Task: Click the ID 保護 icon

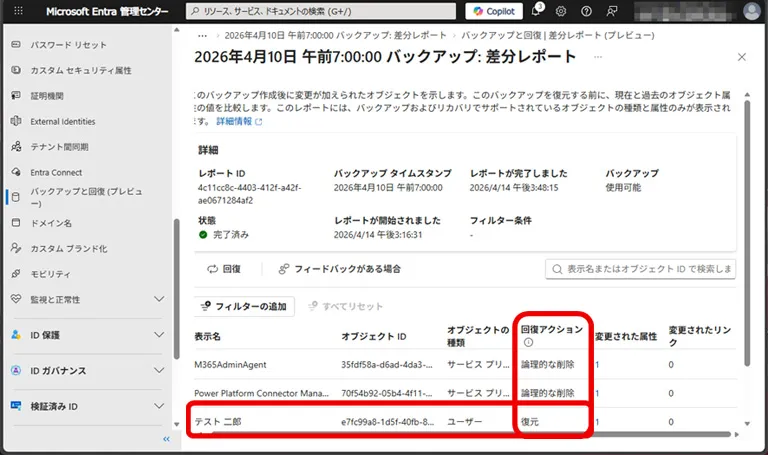Action: coord(16,335)
